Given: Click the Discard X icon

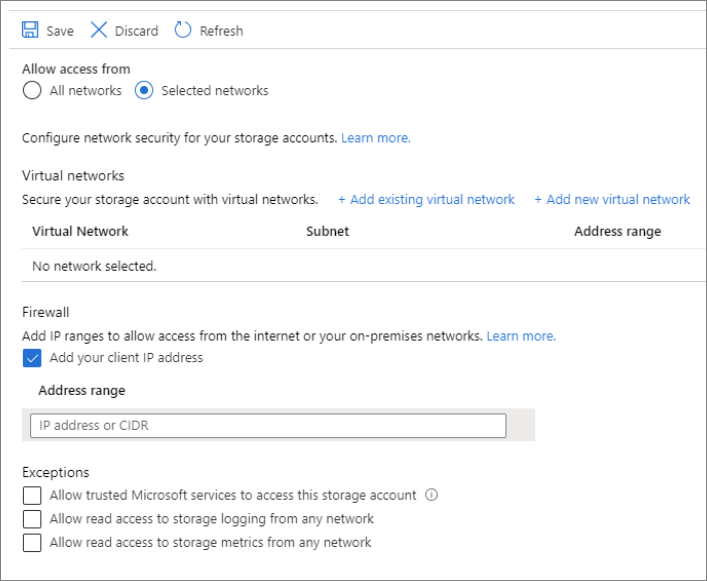Looking at the screenshot, I should [x=99, y=30].
